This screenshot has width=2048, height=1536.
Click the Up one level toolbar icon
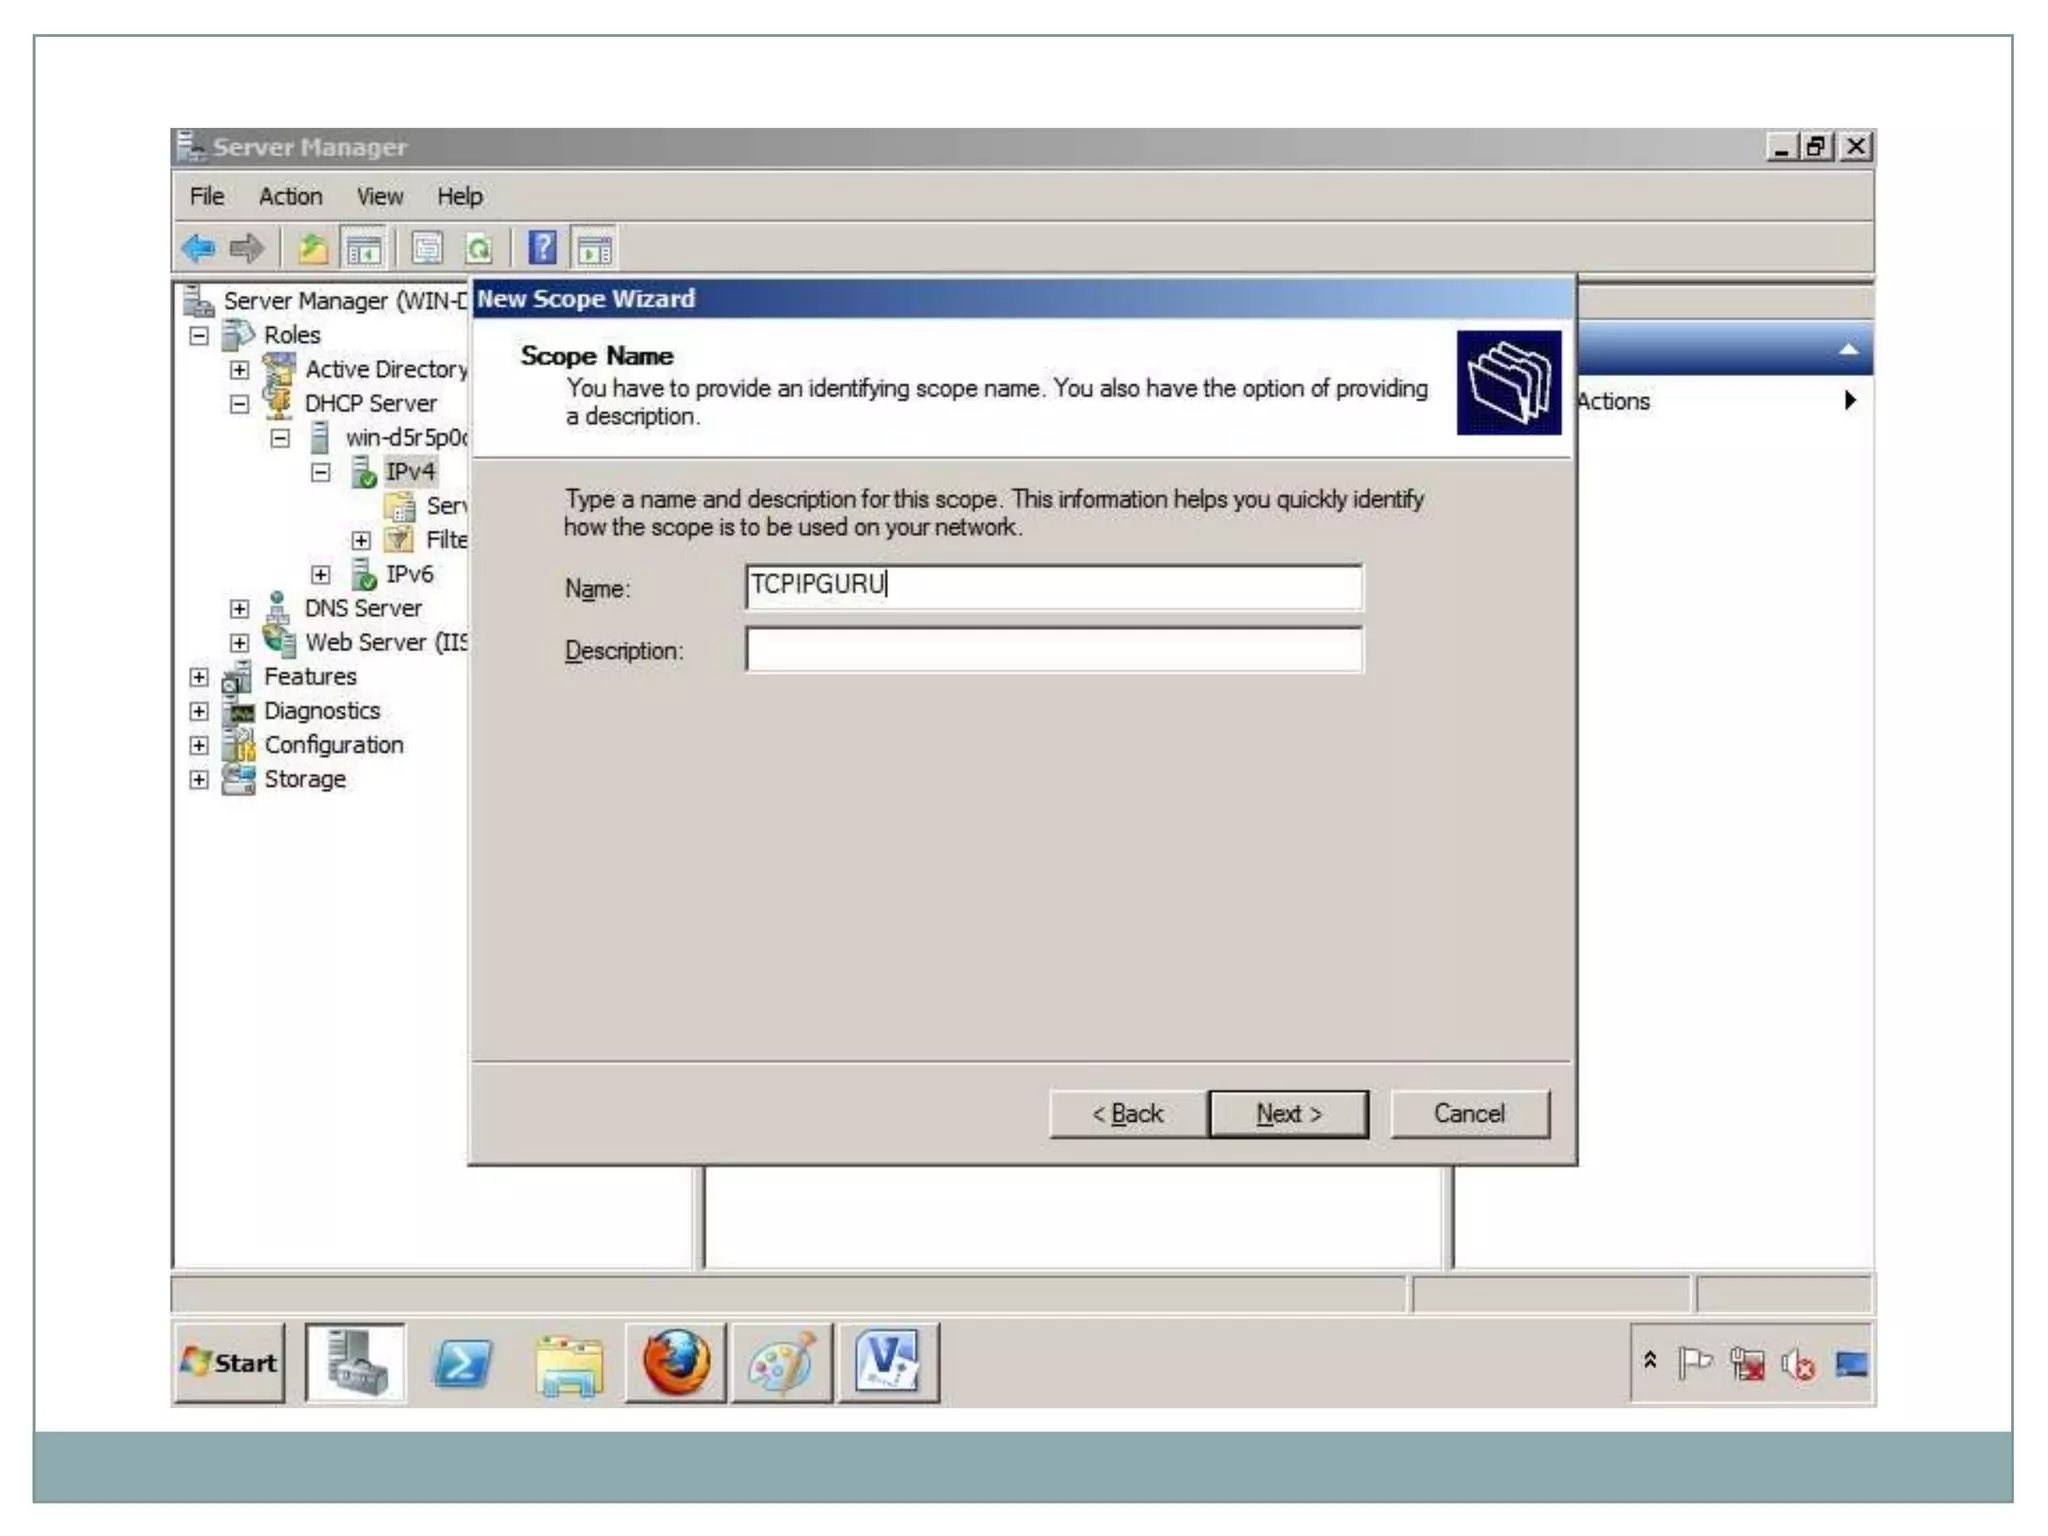[313, 248]
